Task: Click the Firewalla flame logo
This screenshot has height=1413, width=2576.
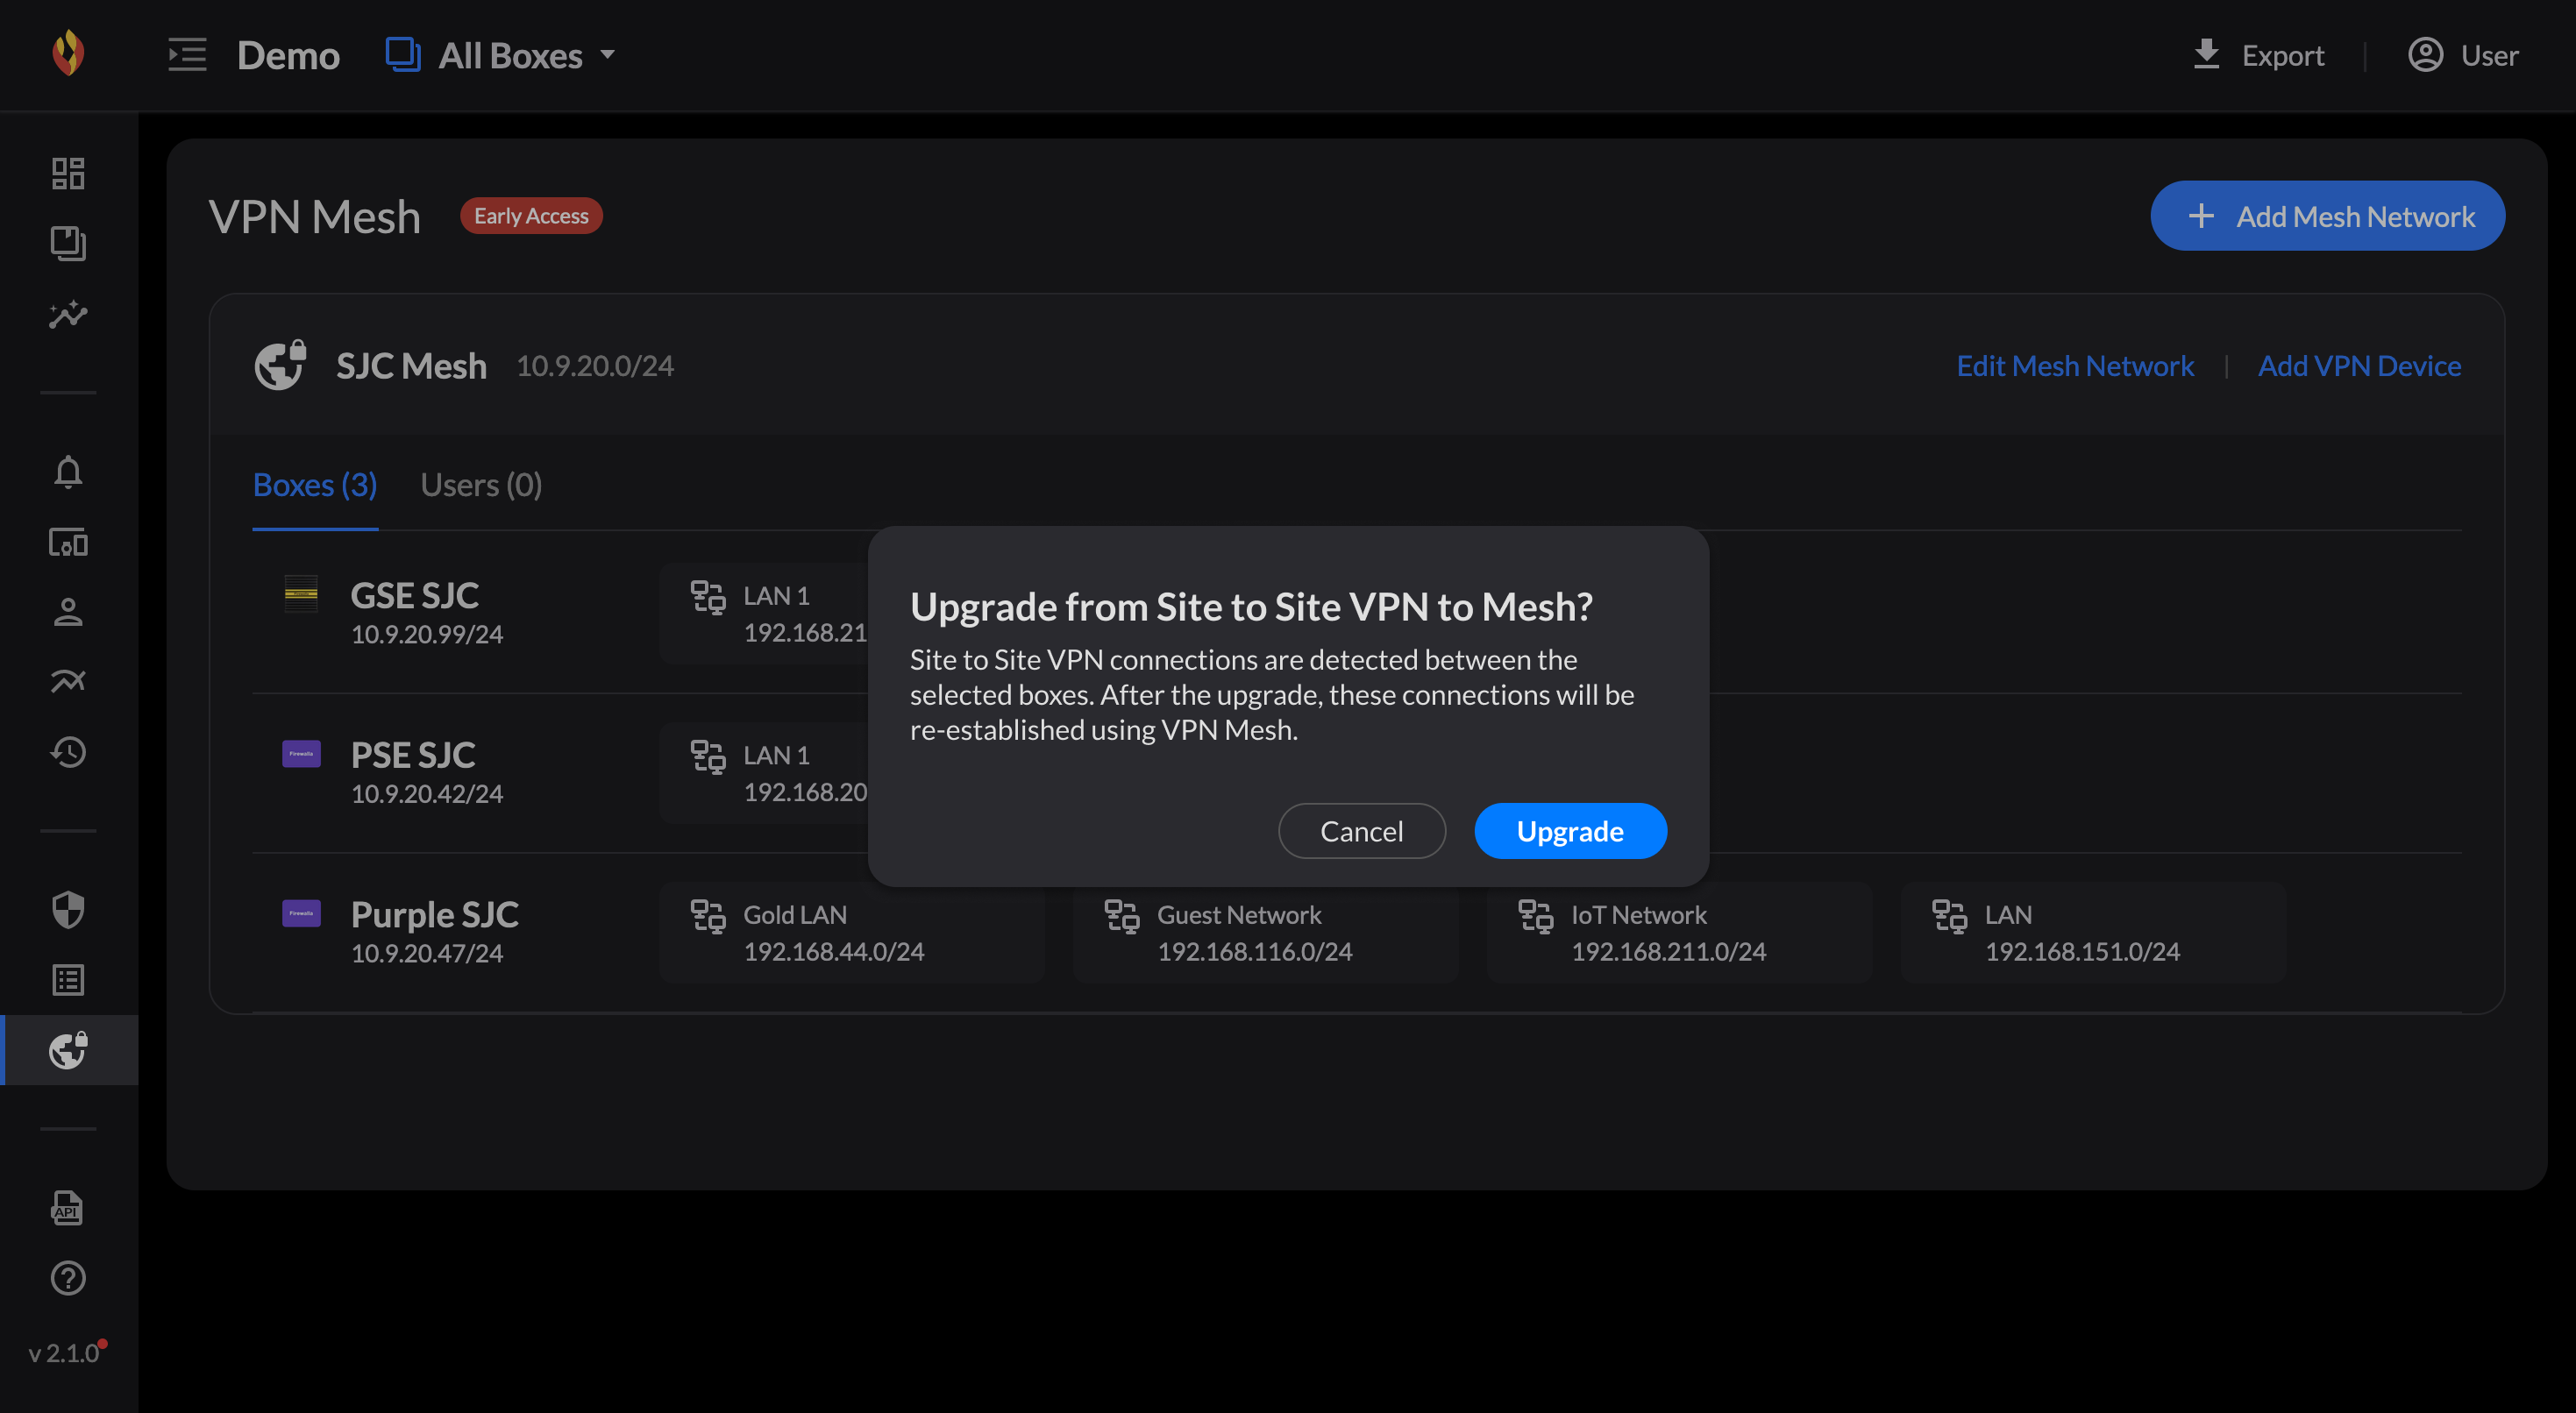Action: pyautogui.click(x=68, y=54)
